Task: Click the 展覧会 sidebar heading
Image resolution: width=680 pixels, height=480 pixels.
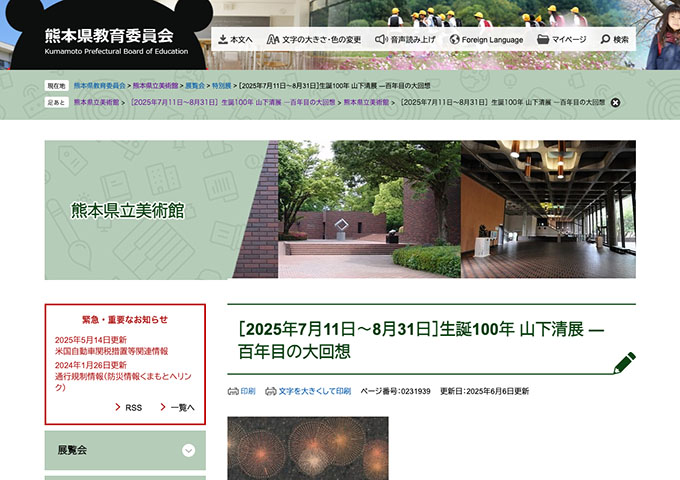Action: 72,450
